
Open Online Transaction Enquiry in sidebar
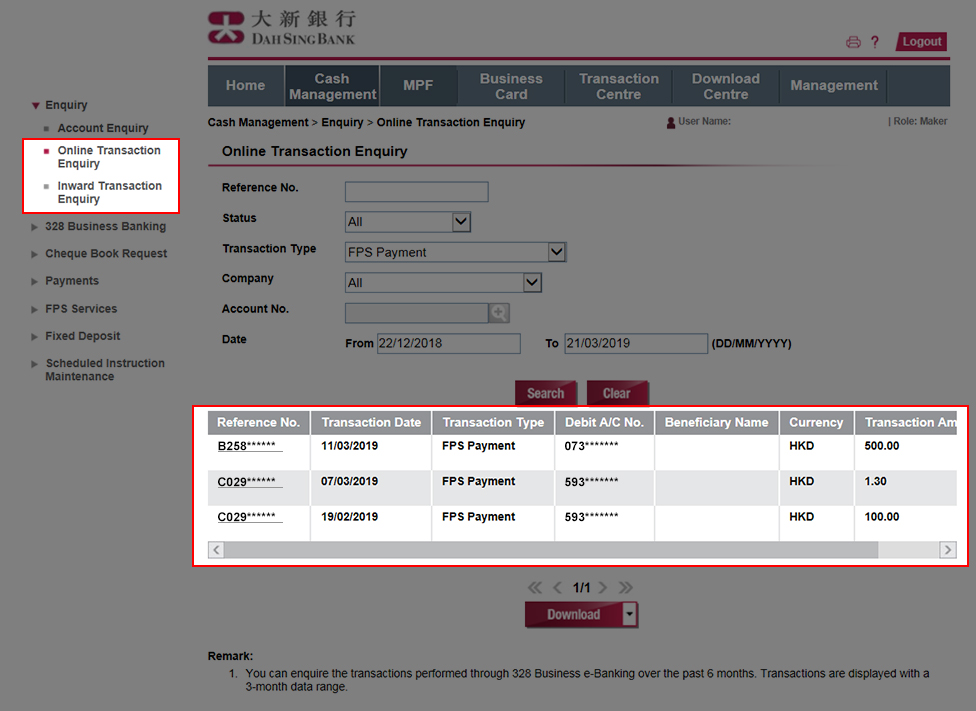tap(109, 157)
